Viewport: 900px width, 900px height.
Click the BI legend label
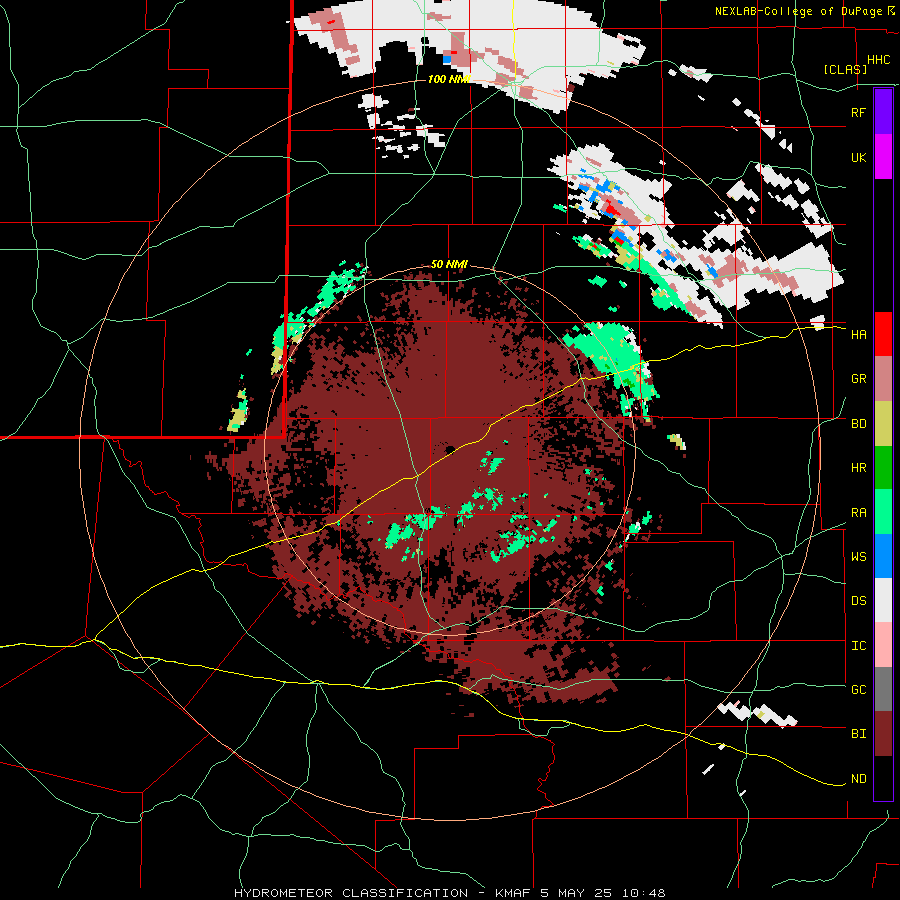(858, 734)
